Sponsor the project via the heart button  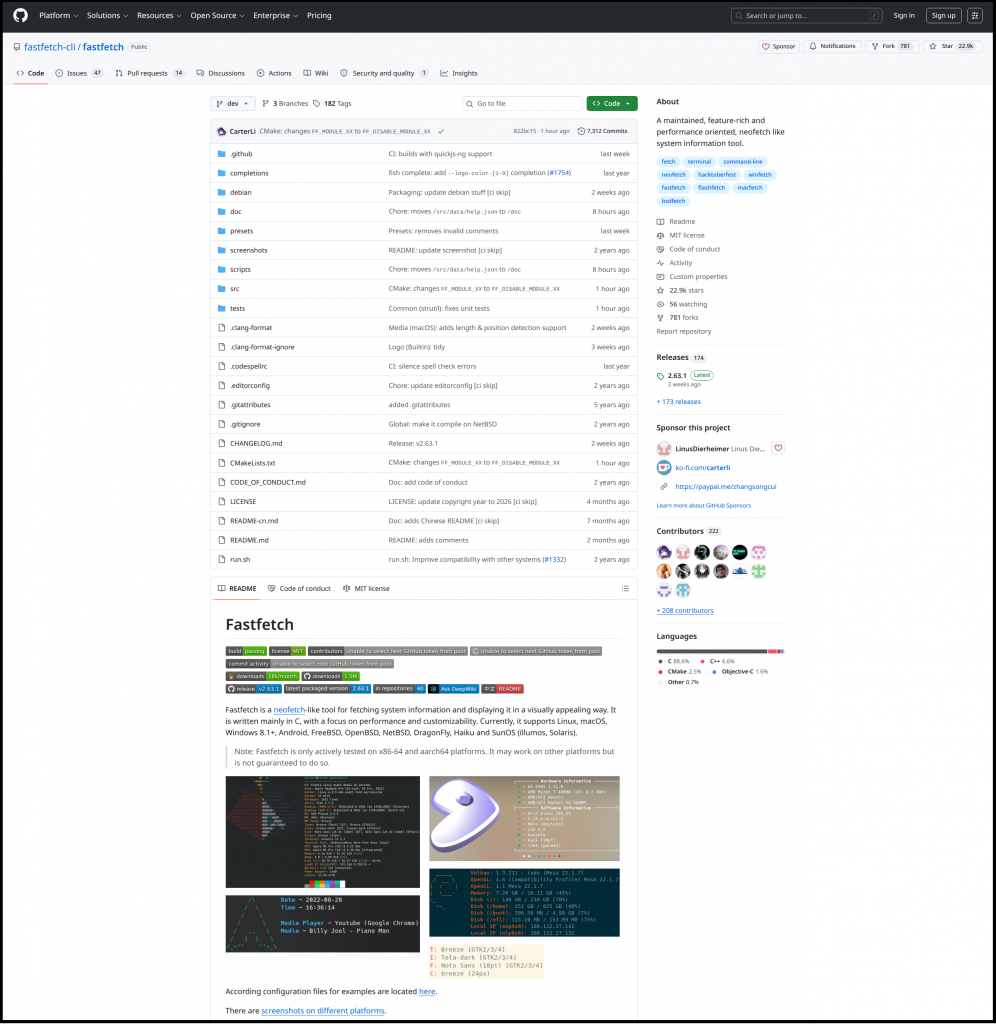pos(779,46)
